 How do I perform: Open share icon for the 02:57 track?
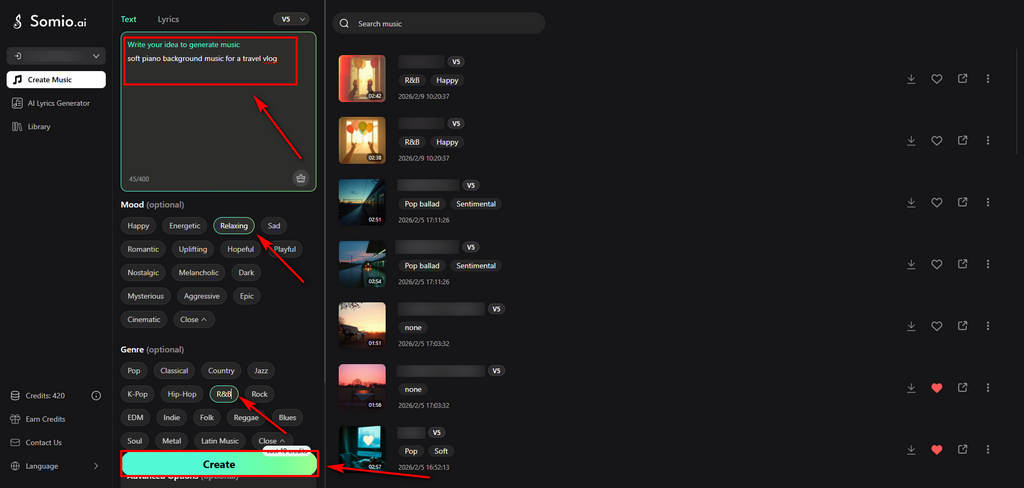962,449
